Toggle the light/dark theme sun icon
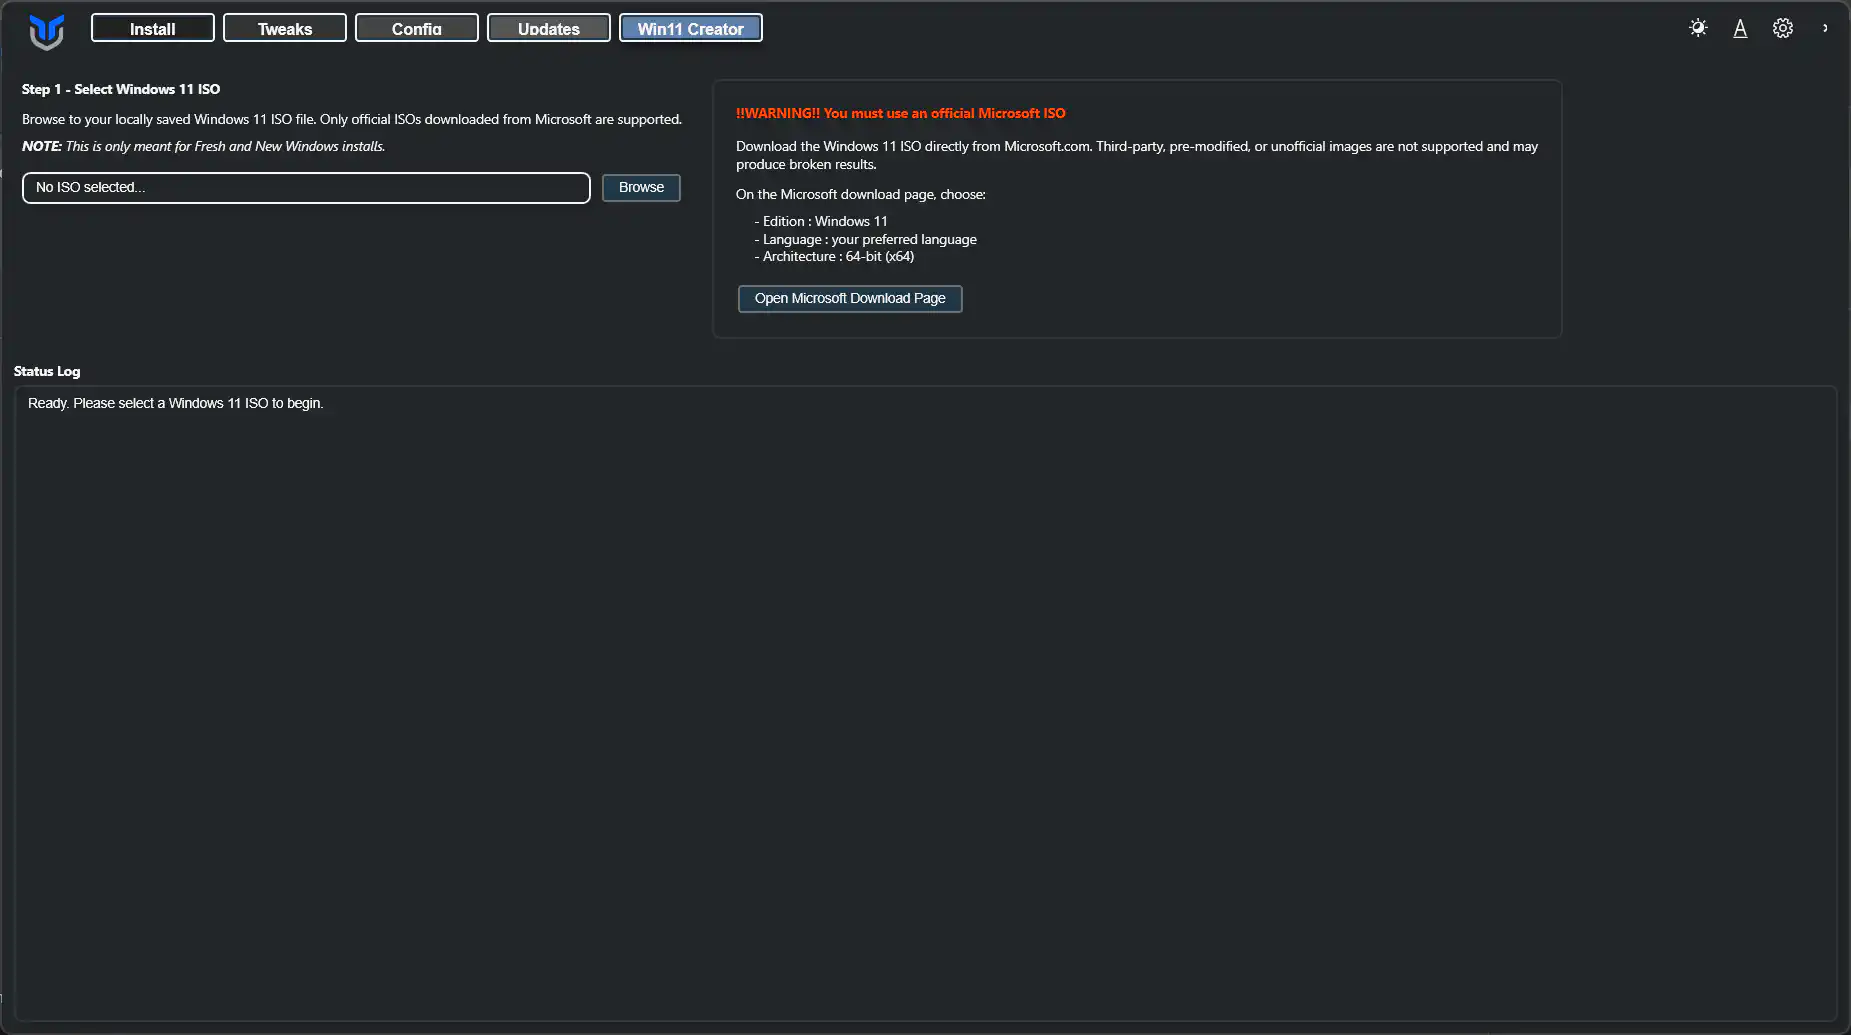 (1698, 28)
